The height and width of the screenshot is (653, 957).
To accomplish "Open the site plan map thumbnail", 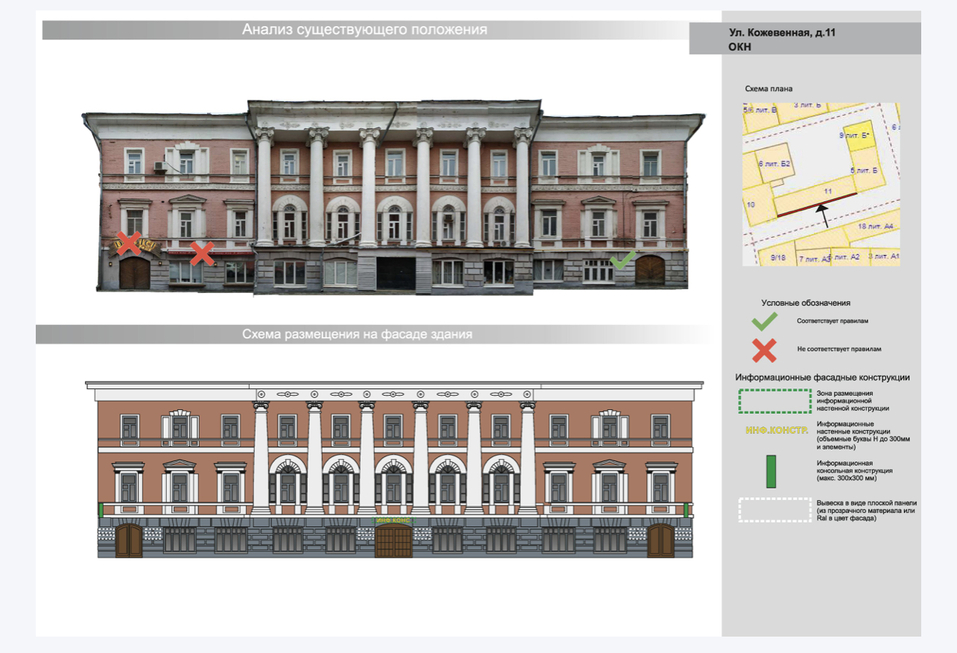I will point(821,181).
